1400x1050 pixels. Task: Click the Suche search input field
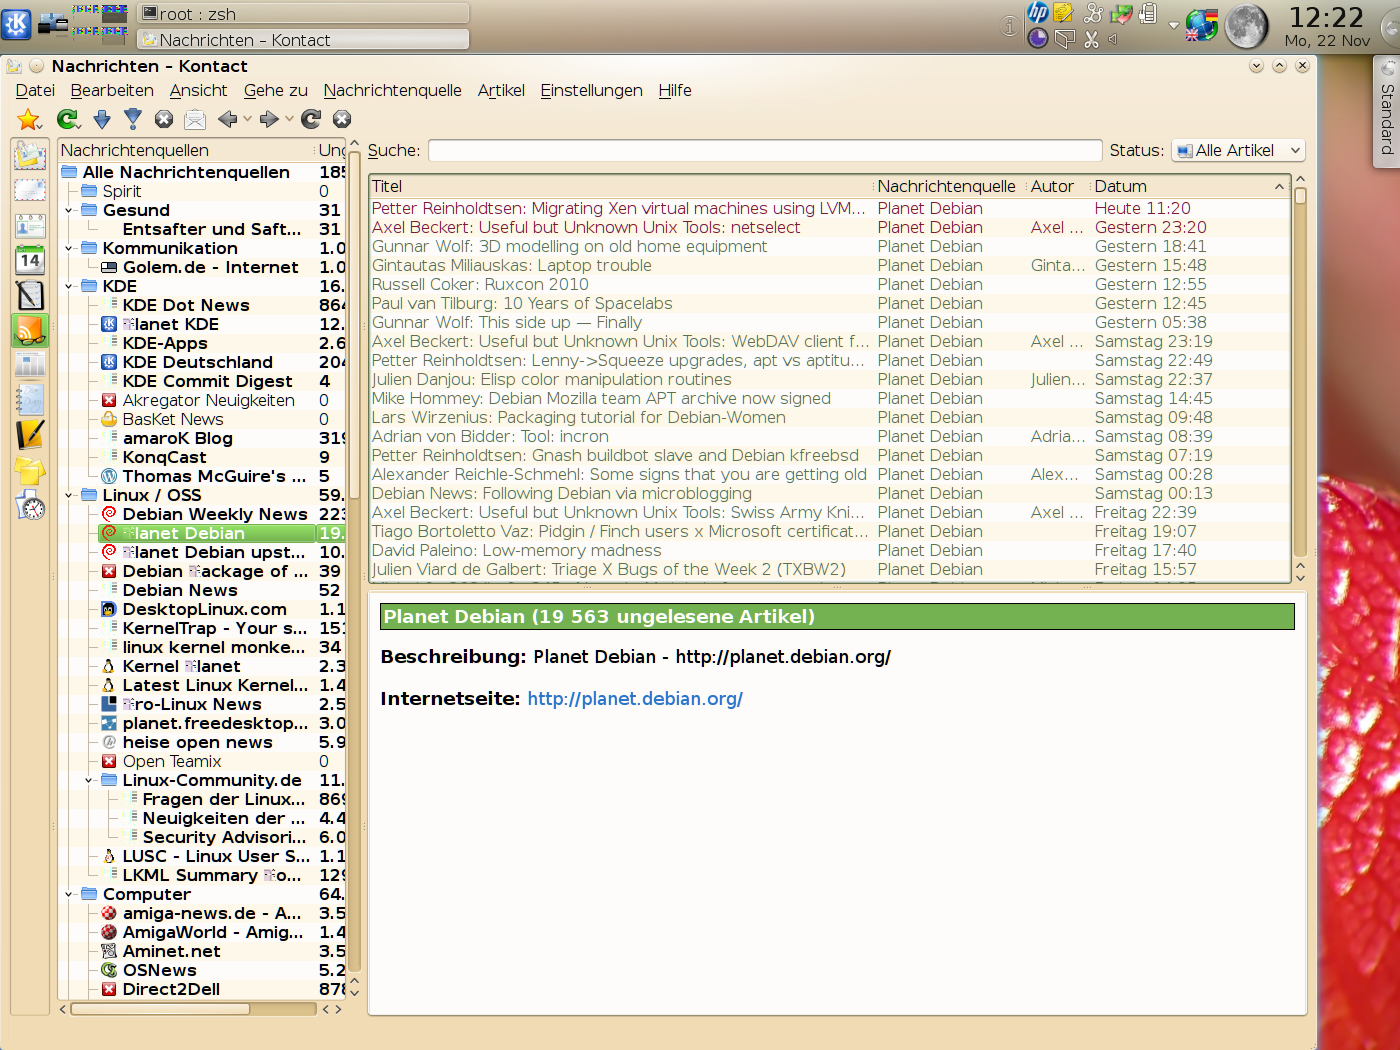765,151
